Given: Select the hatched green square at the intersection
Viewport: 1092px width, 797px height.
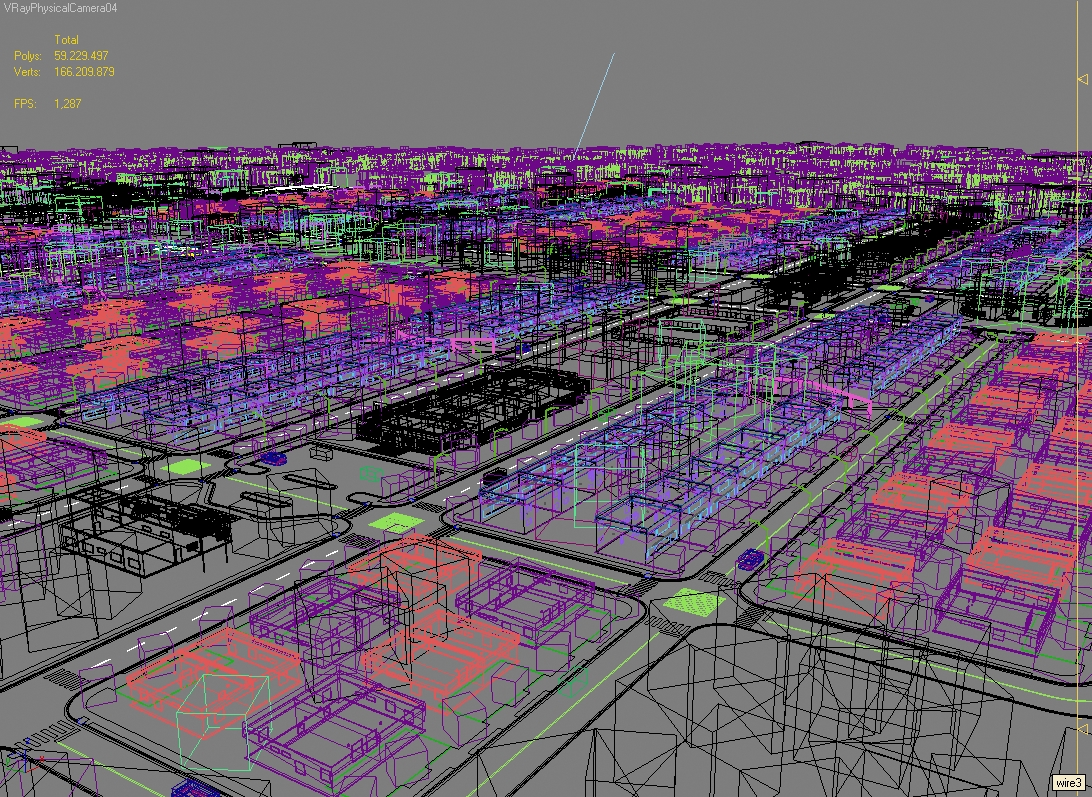Looking at the screenshot, I should (693, 602).
